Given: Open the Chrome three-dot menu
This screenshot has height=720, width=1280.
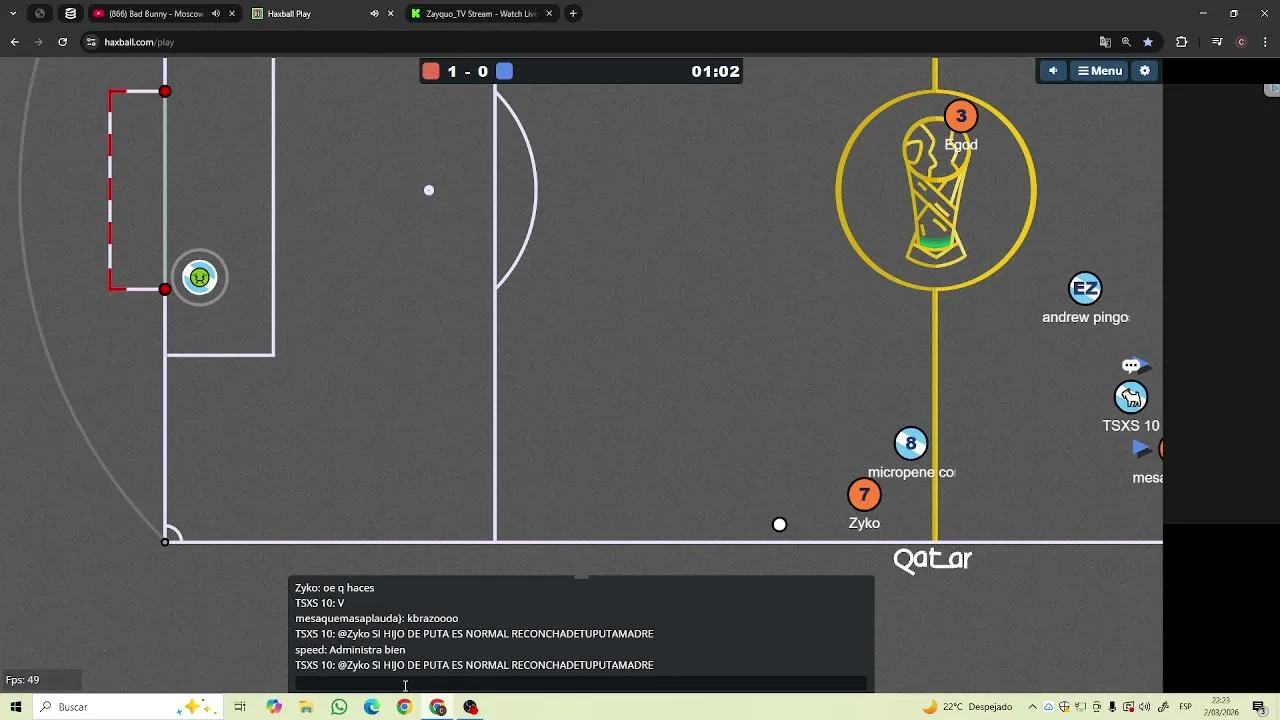Looking at the screenshot, I should click(1266, 42).
